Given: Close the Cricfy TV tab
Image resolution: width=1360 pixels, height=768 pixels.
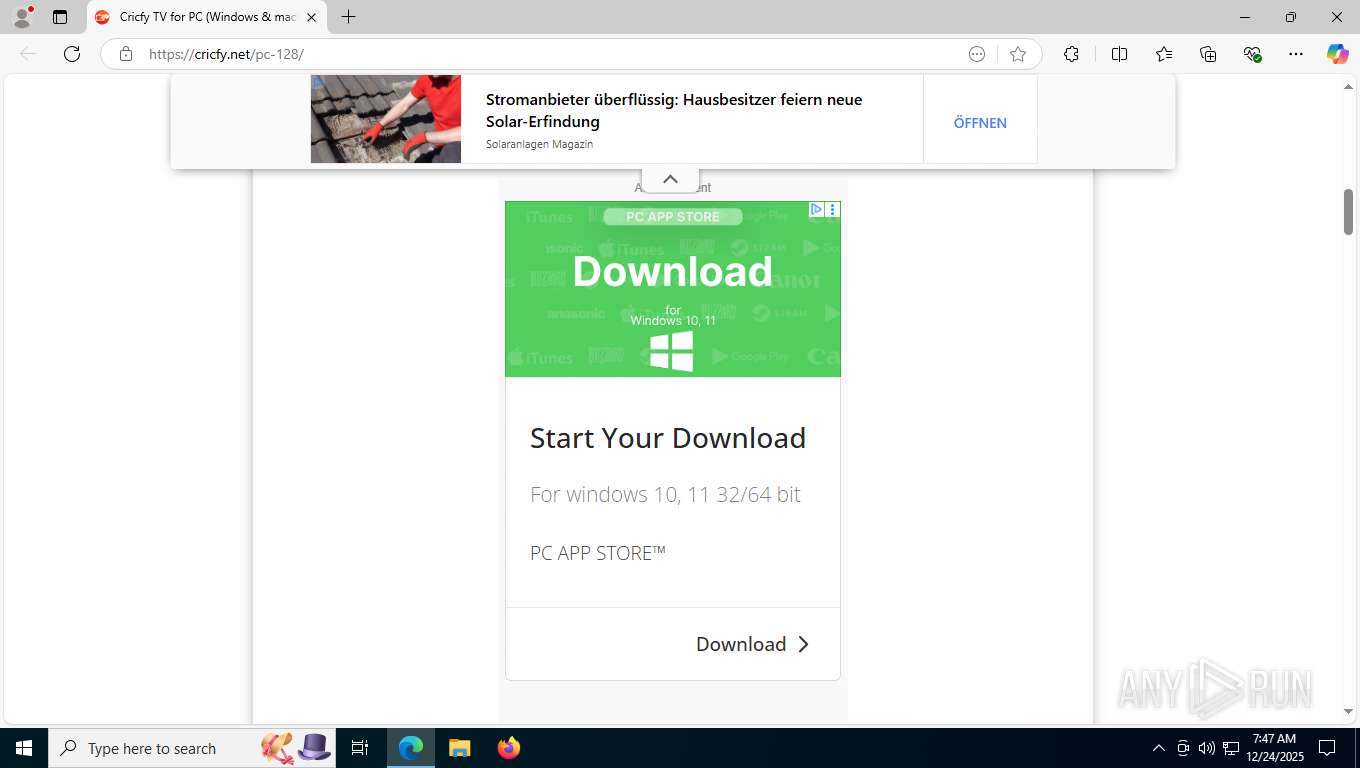Looking at the screenshot, I should click(x=311, y=17).
